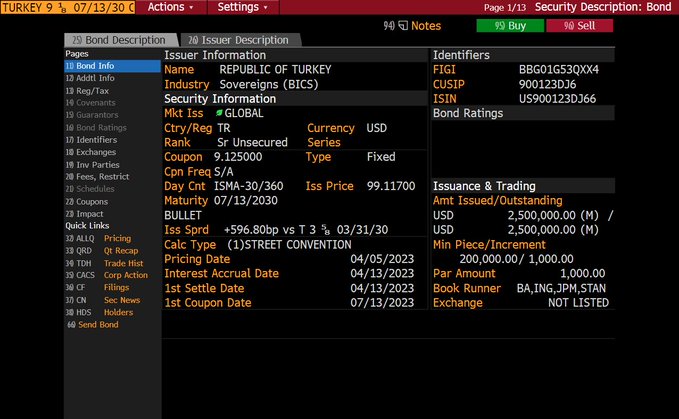Click the ISIN value US900123DJ66

coord(558,99)
